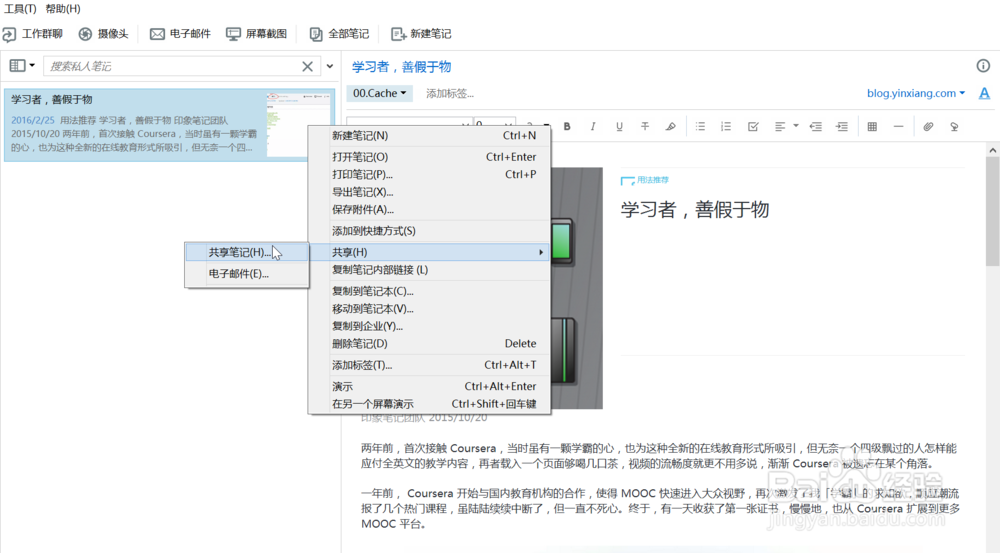This screenshot has height=553, width=1000.
Task: Choose 移动到笔记本(V) entry
Action: 429,309
